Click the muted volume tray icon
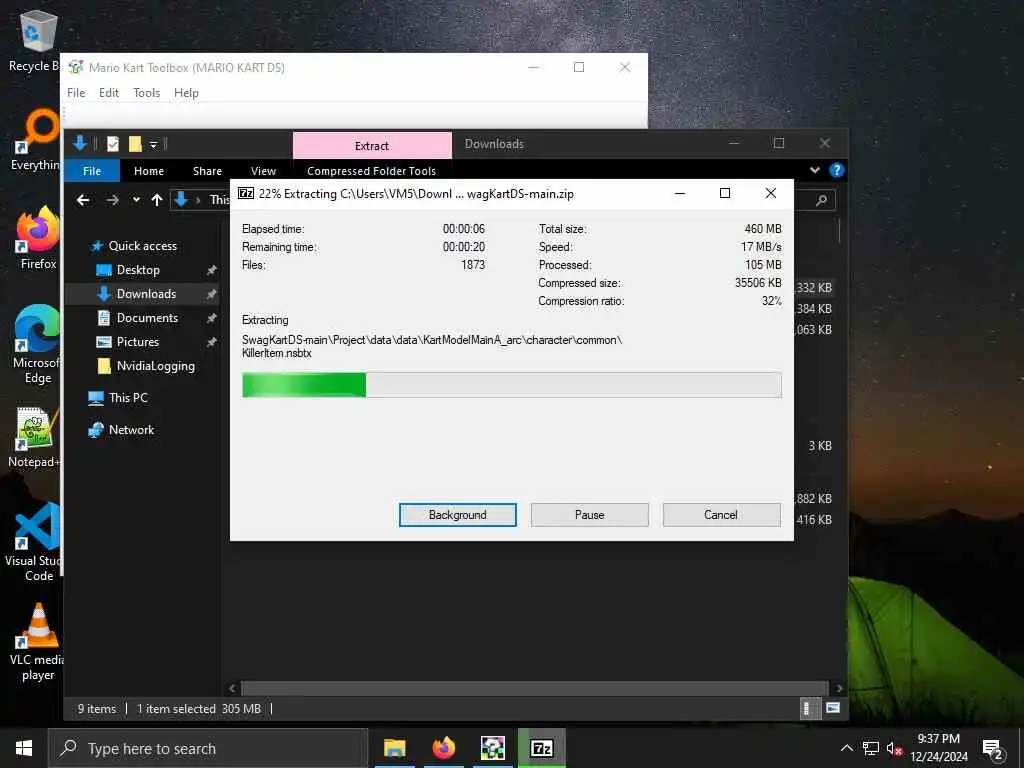The height and width of the screenshot is (768, 1024). (894, 748)
